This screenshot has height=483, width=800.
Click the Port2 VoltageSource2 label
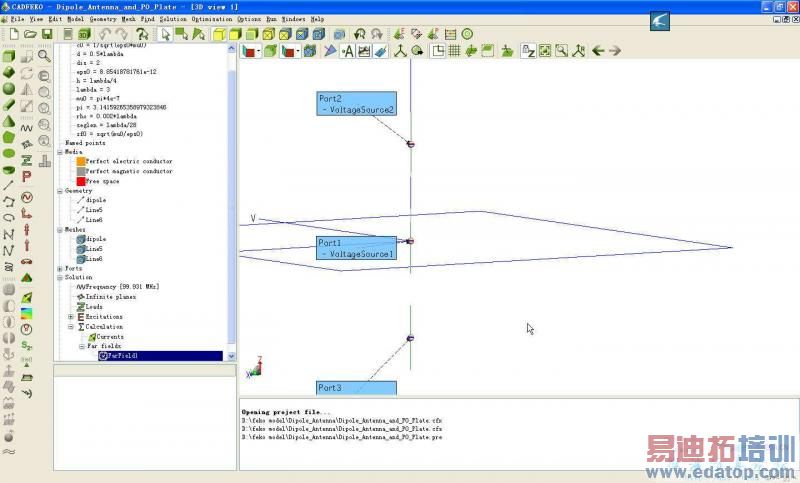pyautogui.click(x=356, y=104)
